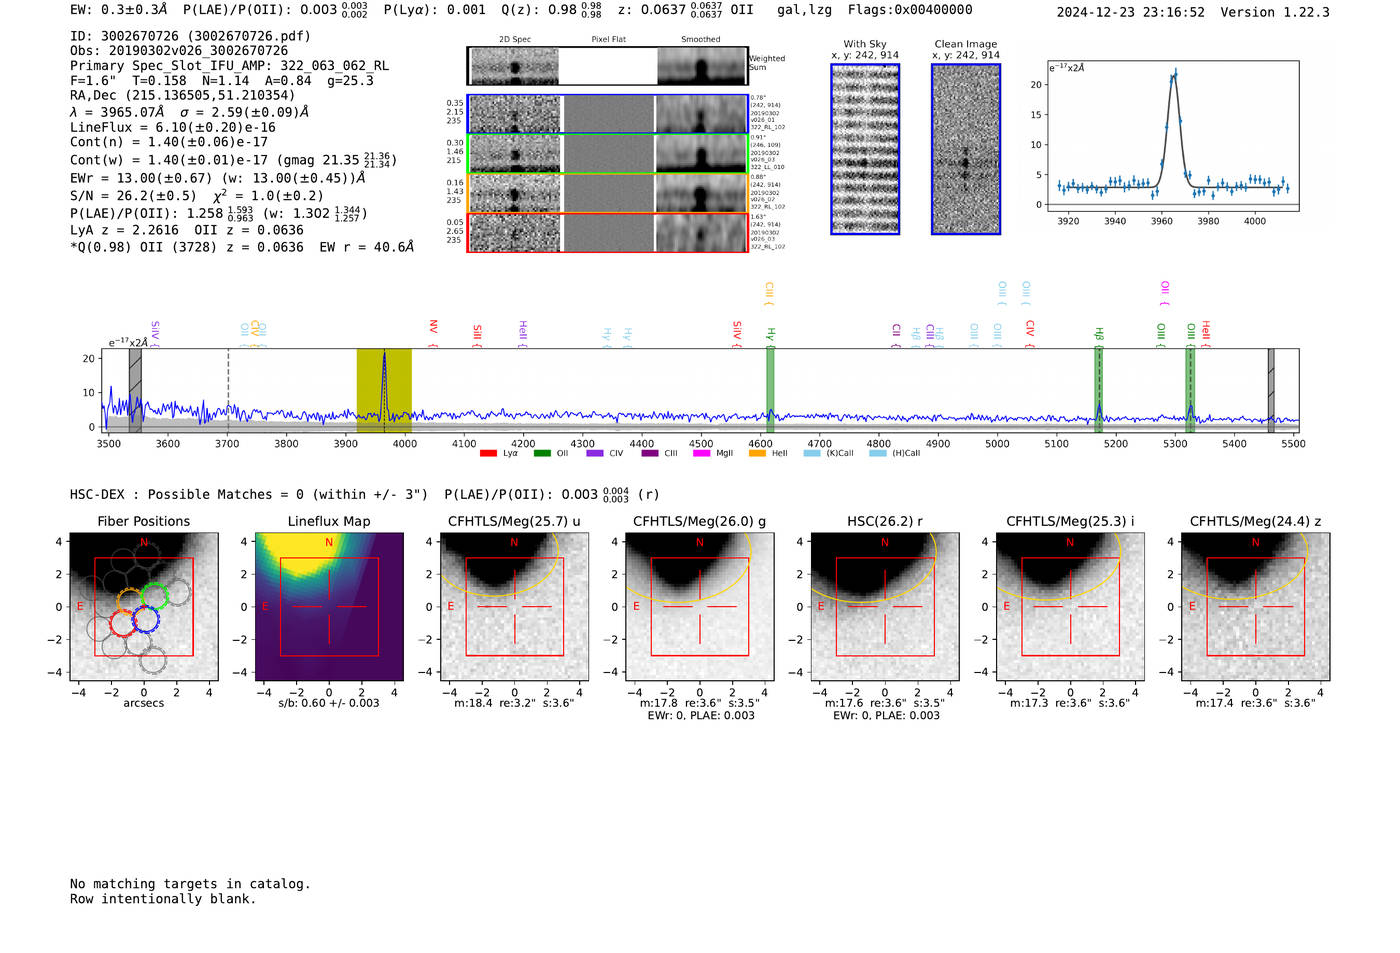Open the Gaussian emission line fit plot
The height and width of the screenshot is (953, 1400).
point(1173,136)
